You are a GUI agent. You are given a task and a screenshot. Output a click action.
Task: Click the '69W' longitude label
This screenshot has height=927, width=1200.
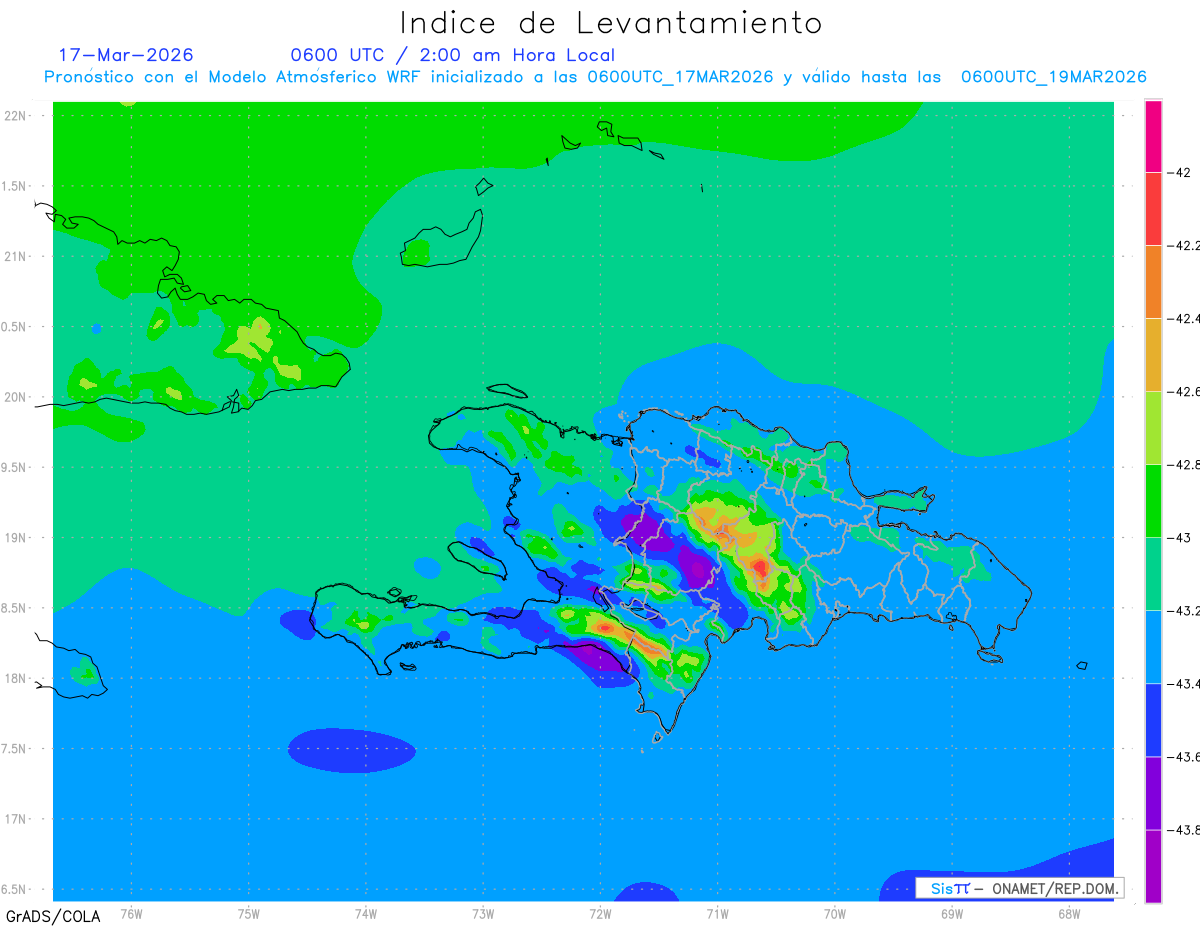click(952, 913)
